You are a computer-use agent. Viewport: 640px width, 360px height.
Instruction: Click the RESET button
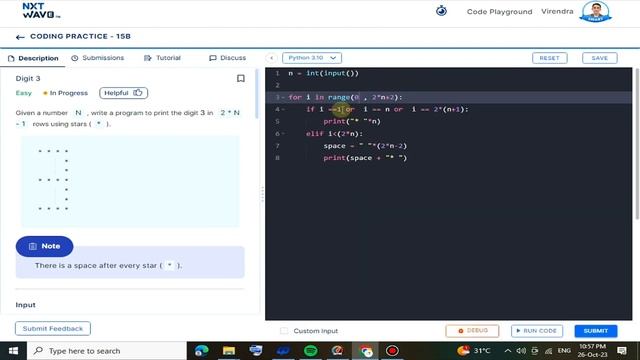click(x=549, y=58)
